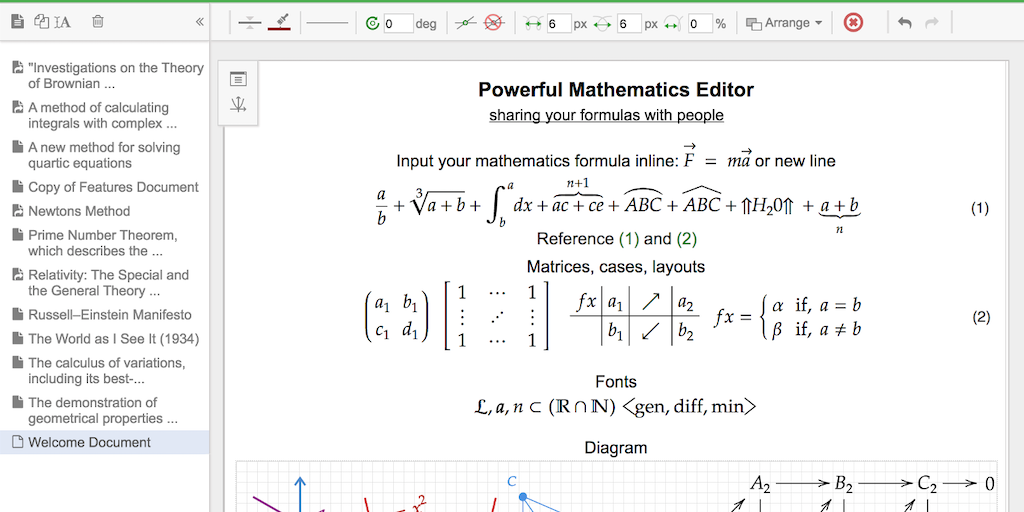The image size is (1024, 512).
Task: Click the "sharing your formulas with people" subtitle
Action: tap(606, 116)
